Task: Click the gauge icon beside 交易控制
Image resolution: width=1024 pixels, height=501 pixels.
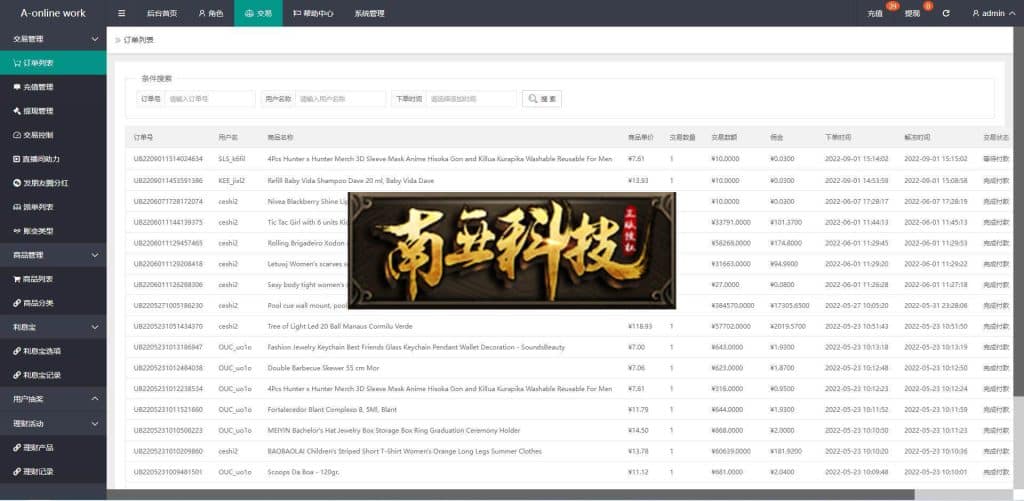Action: tap(17, 135)
